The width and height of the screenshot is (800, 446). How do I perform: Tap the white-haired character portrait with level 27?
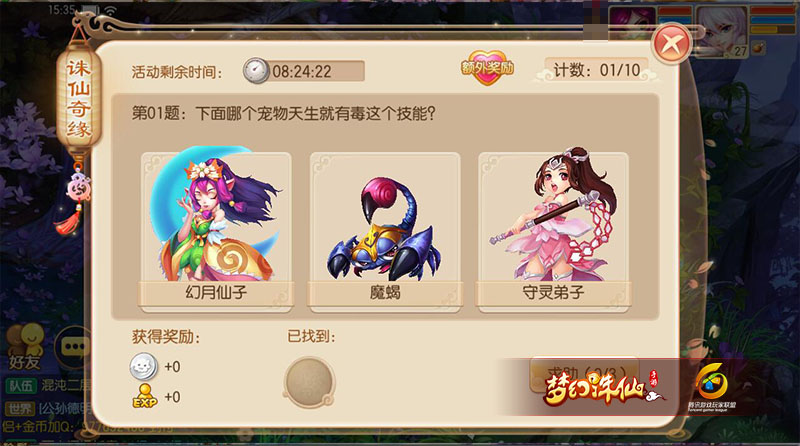(x=722, y=32)
